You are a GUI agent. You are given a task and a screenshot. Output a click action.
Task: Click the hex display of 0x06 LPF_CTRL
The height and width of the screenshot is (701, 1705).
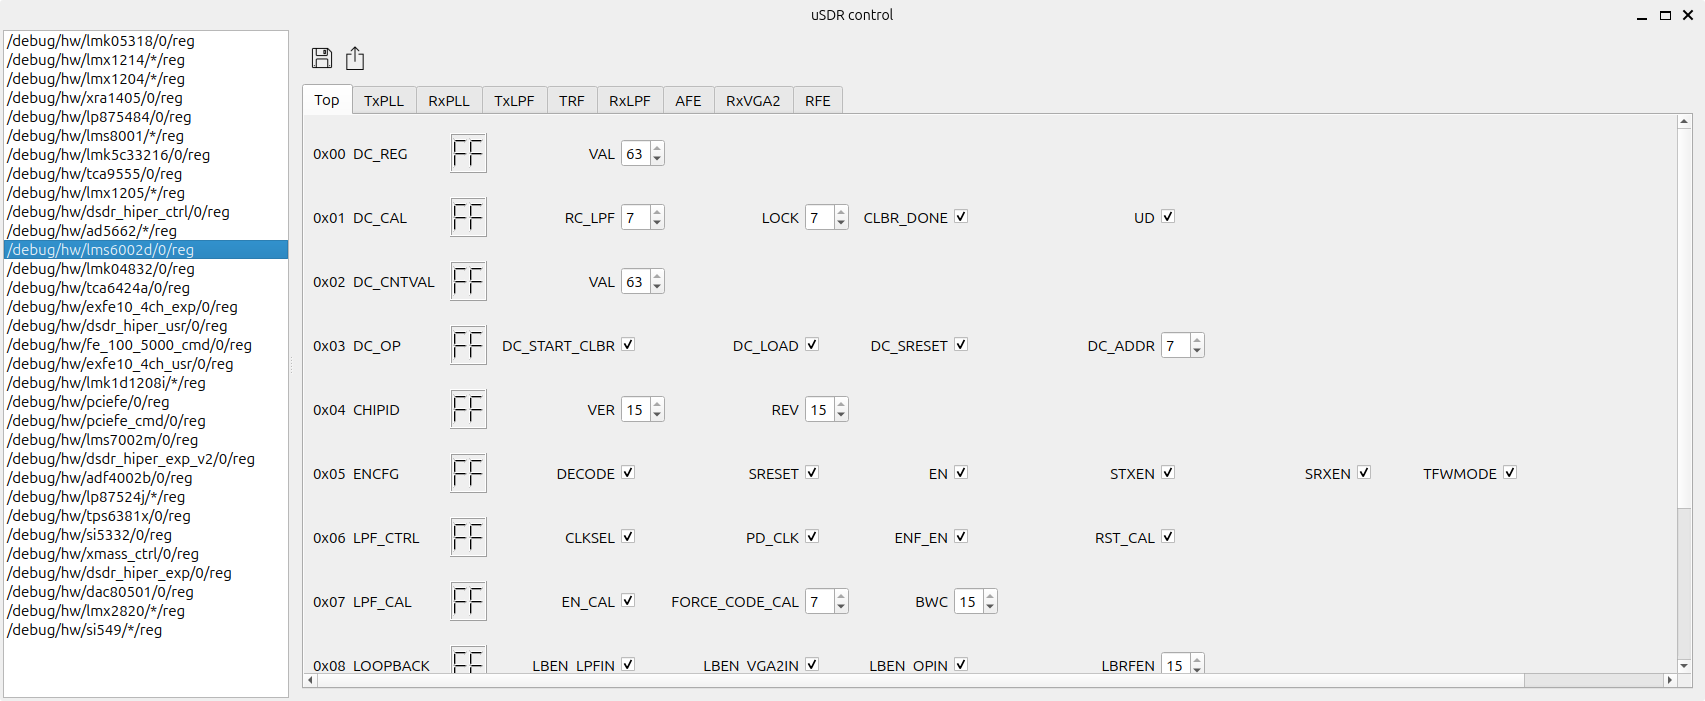click(x=468, y=537)
